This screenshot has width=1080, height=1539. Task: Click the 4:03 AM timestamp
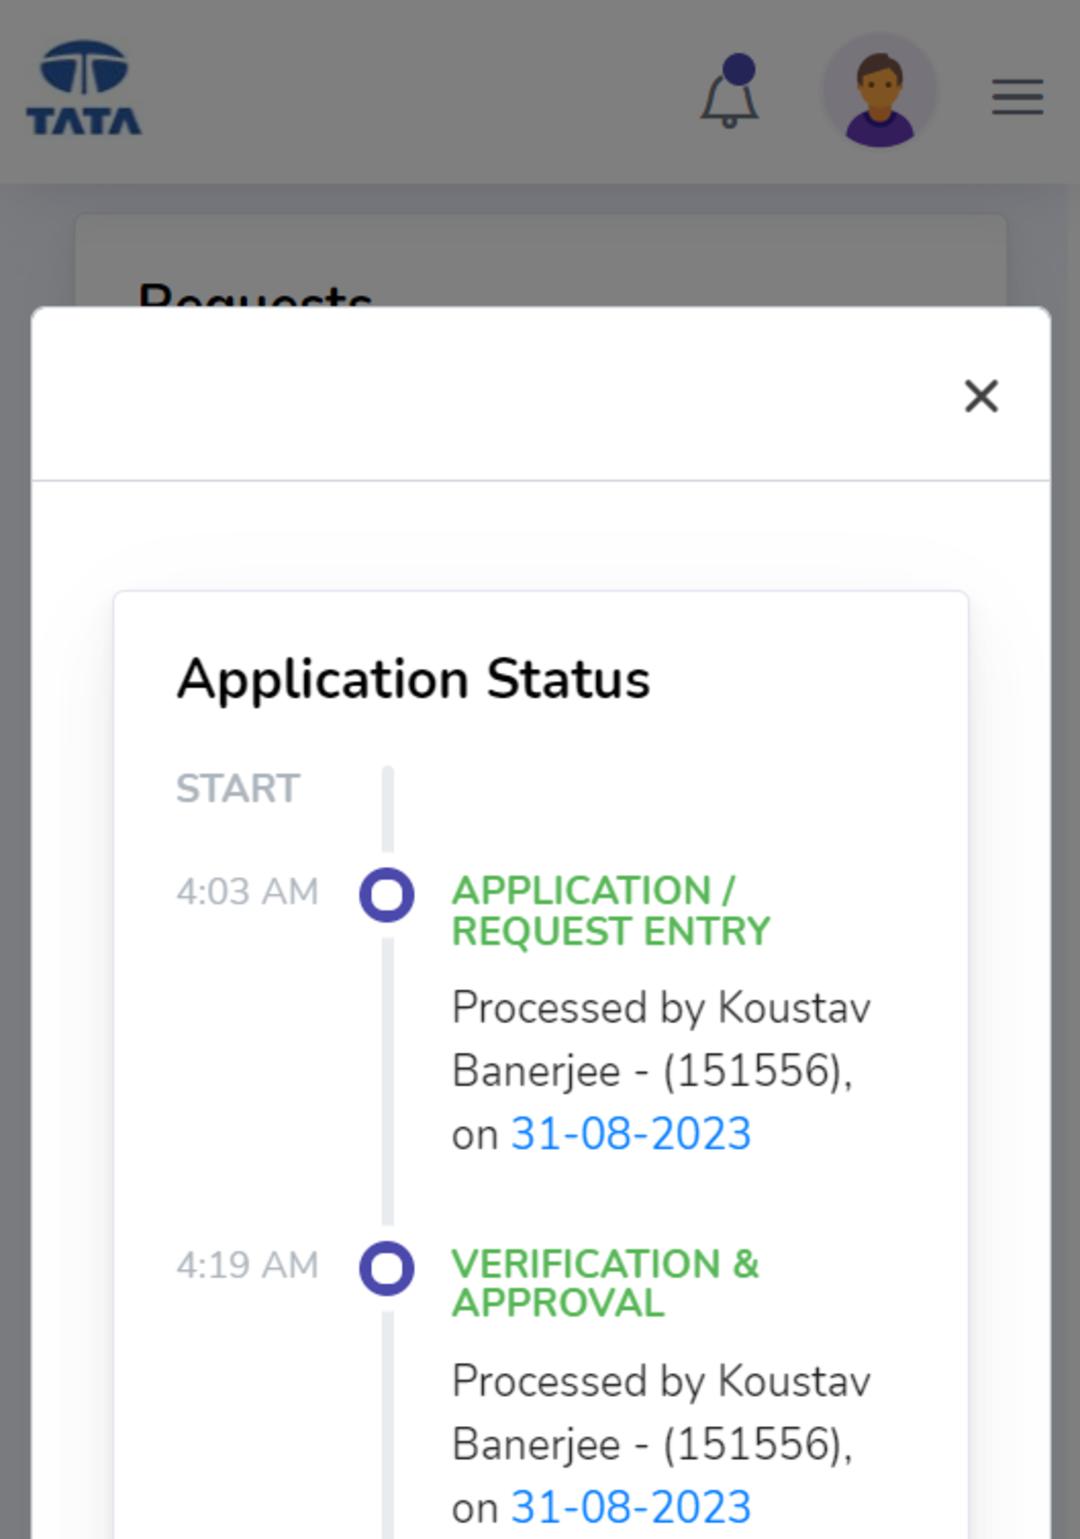tap(247, 891)
